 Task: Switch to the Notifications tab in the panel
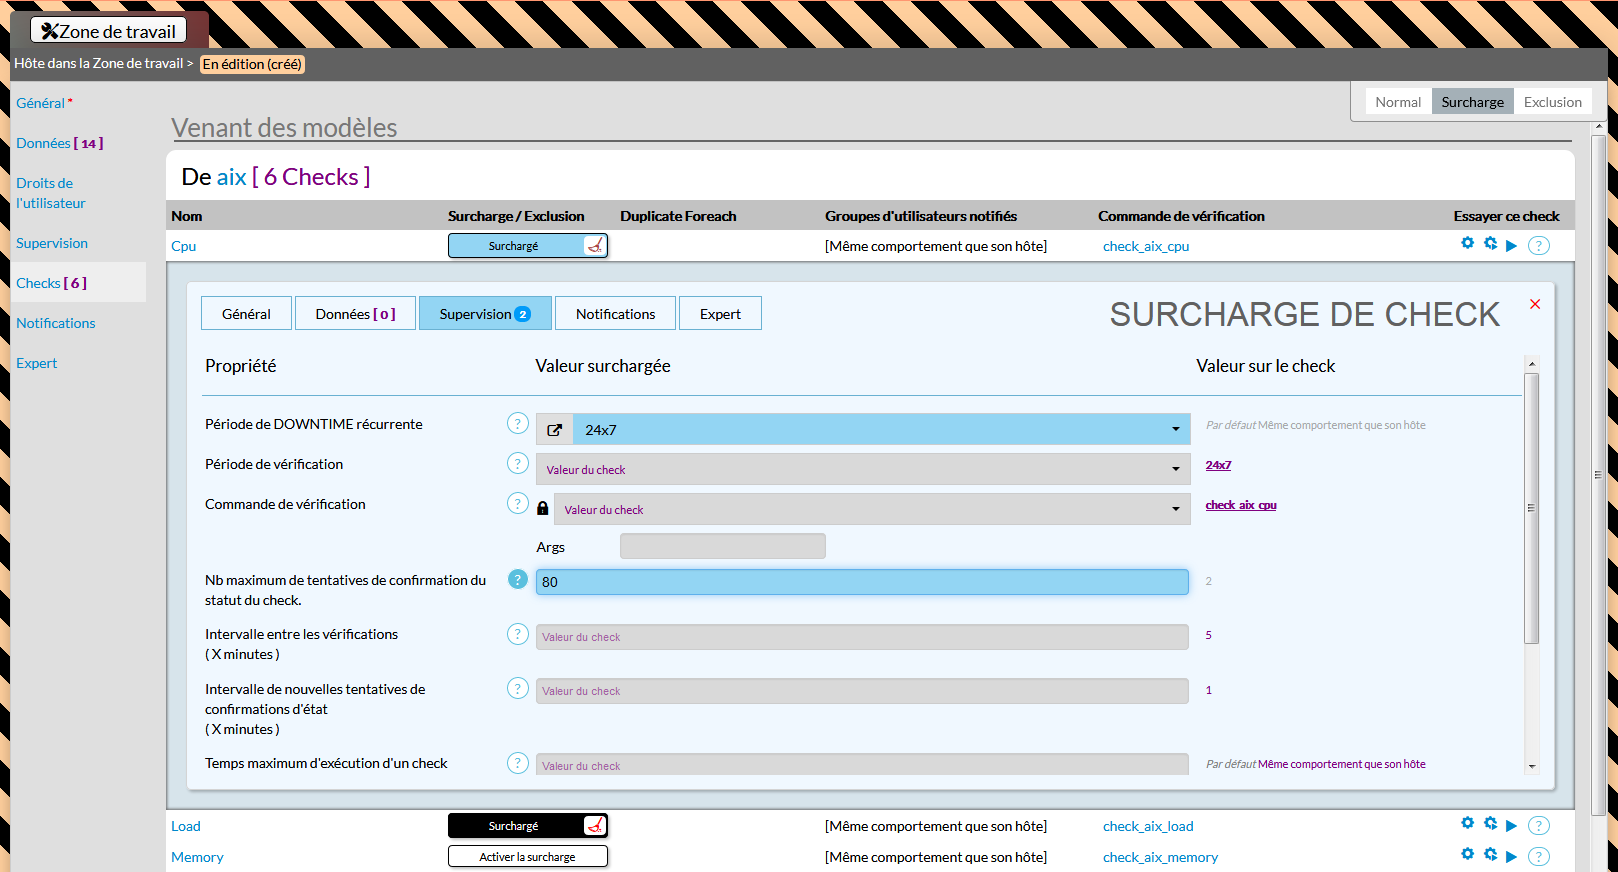[615, 314]
